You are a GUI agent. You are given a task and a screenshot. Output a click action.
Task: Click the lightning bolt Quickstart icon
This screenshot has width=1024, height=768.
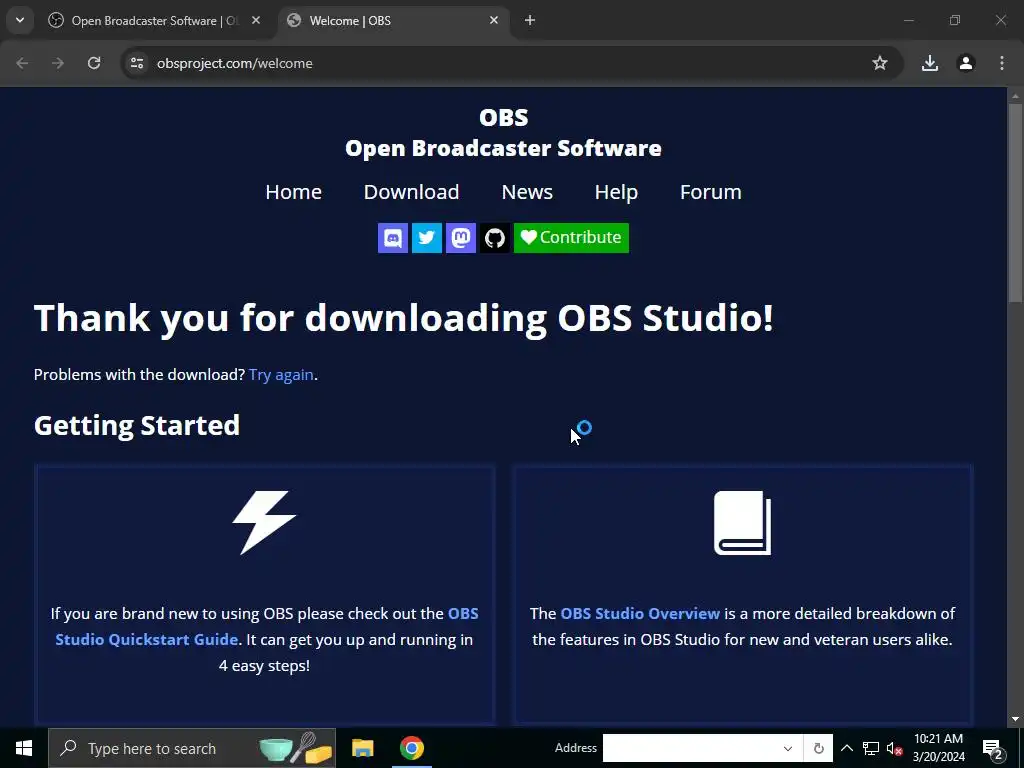[264, 522]
